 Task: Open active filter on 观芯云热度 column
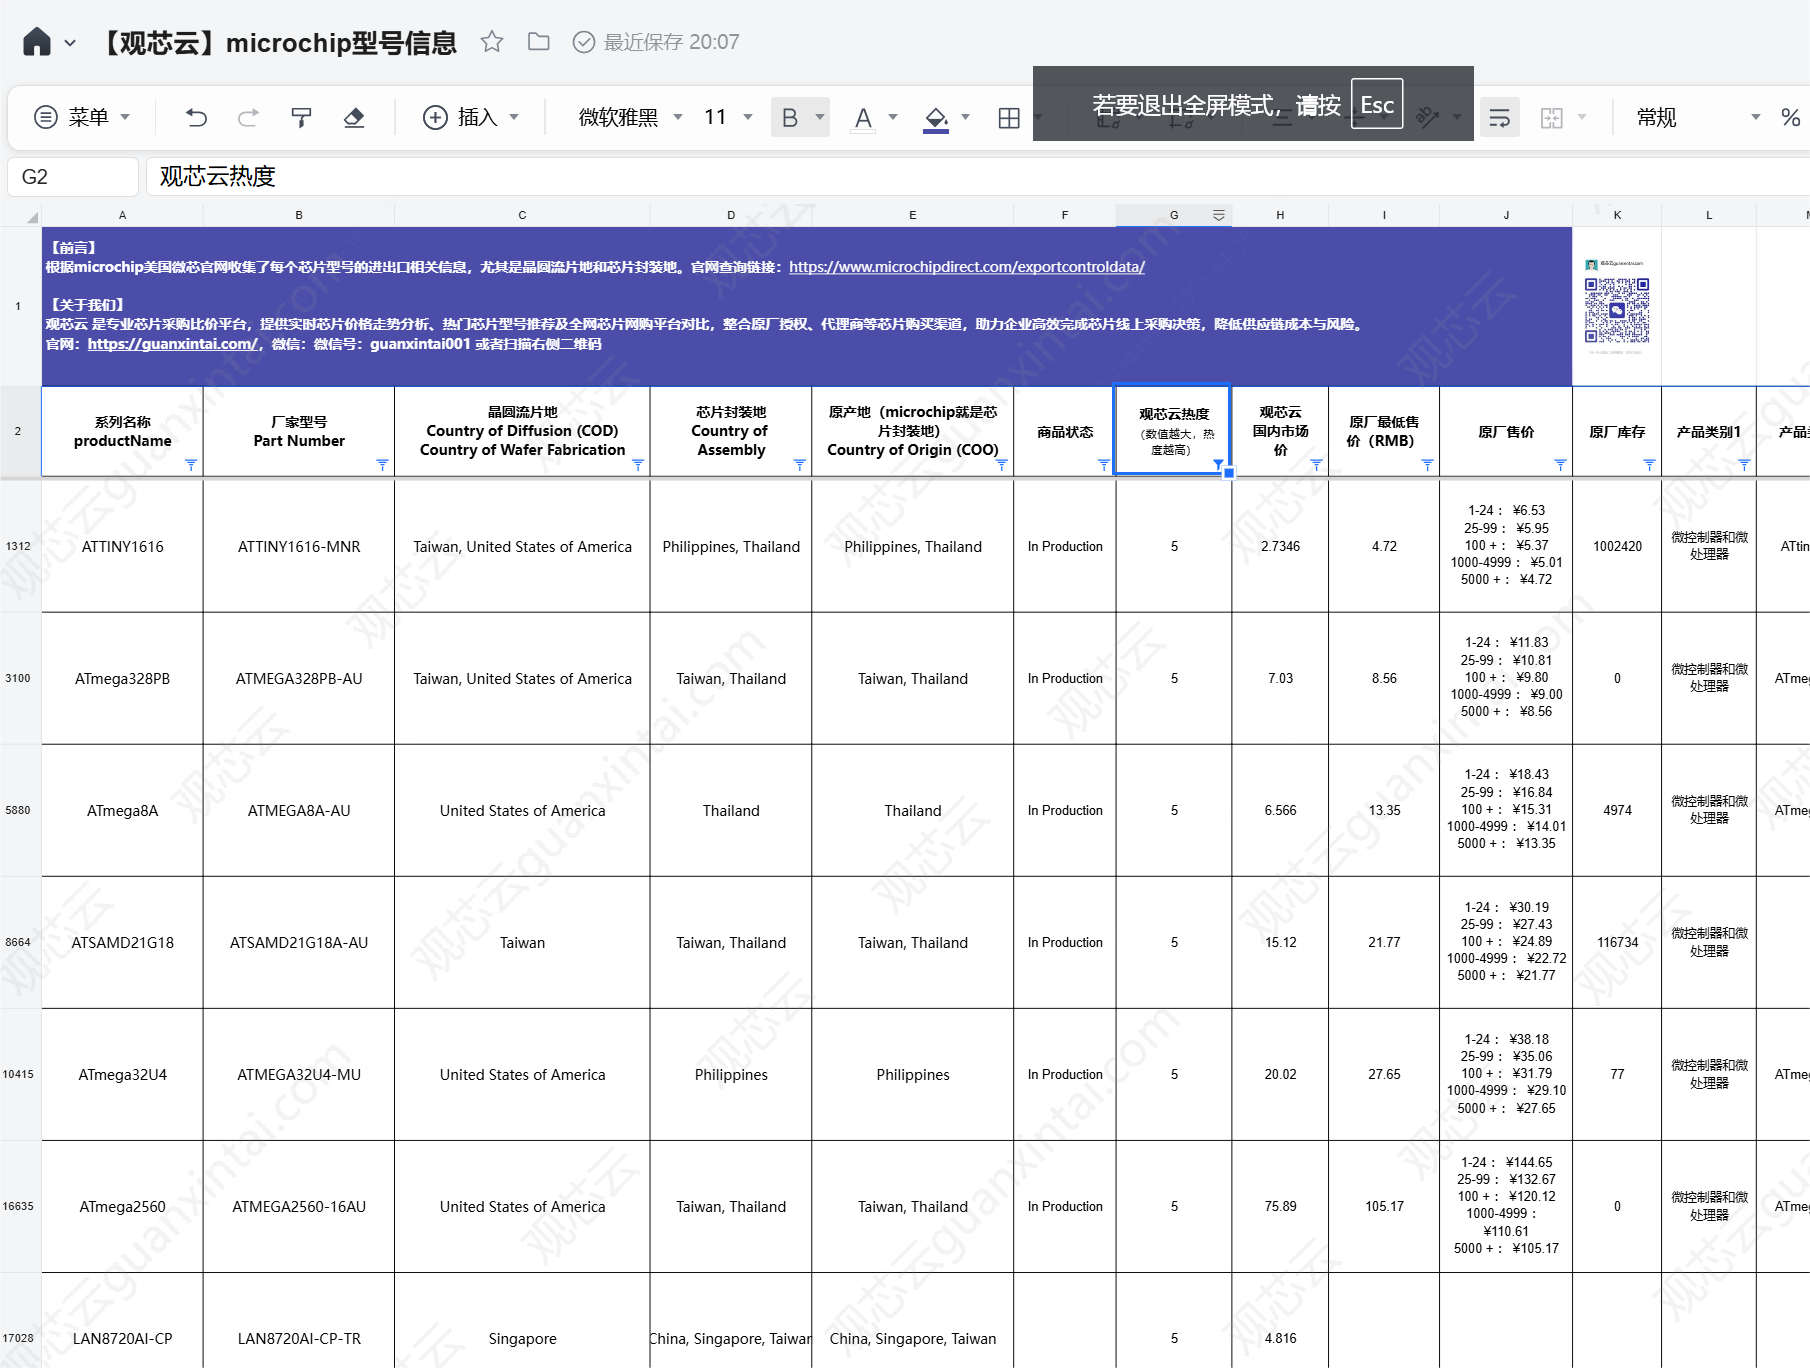tap(1218, 465)
